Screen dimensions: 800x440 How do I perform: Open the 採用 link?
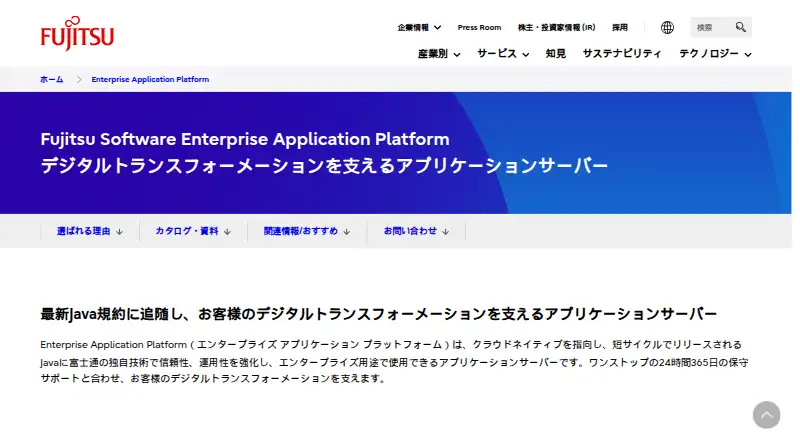620,28
